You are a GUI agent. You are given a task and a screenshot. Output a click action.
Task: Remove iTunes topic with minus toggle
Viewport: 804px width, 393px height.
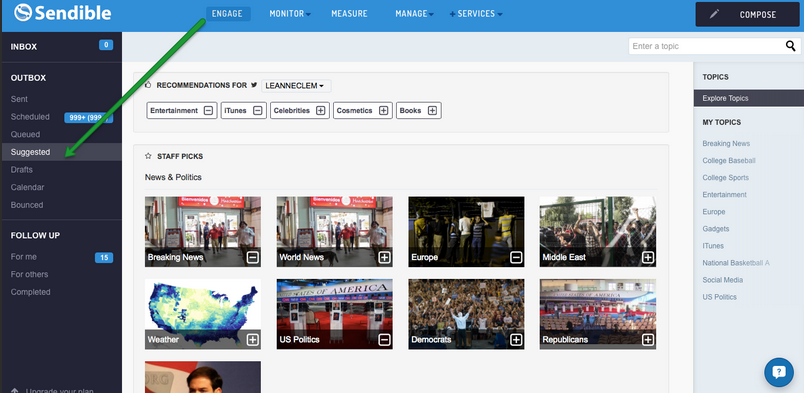coord(257,110)
